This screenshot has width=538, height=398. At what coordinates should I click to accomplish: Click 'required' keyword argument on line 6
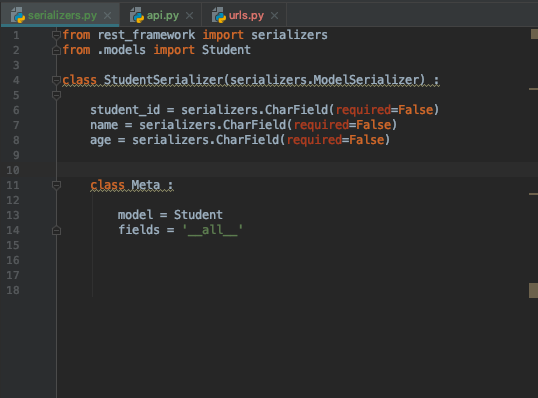[x=363, y=110]
